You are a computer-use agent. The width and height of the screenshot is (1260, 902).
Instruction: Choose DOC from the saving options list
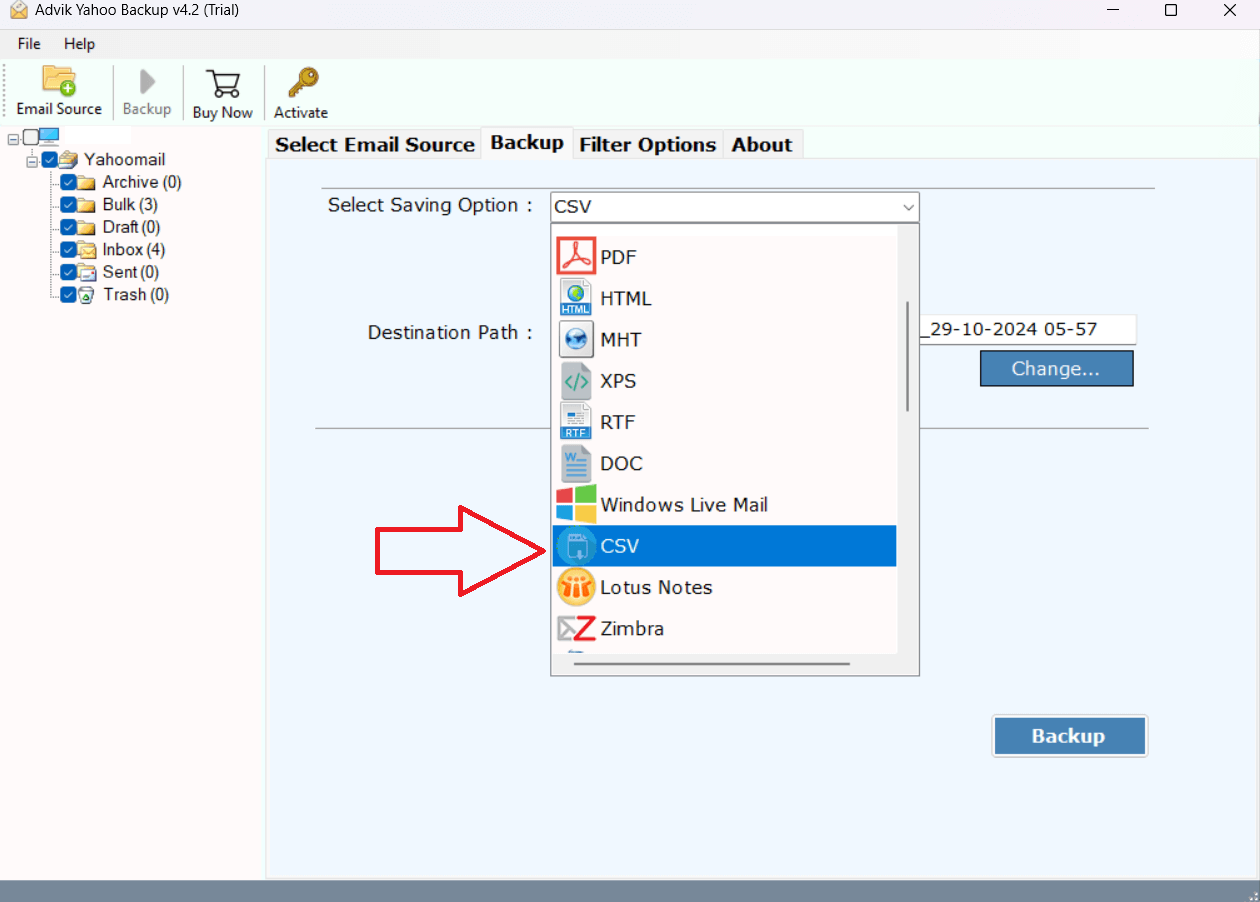(x=725, y=463)
